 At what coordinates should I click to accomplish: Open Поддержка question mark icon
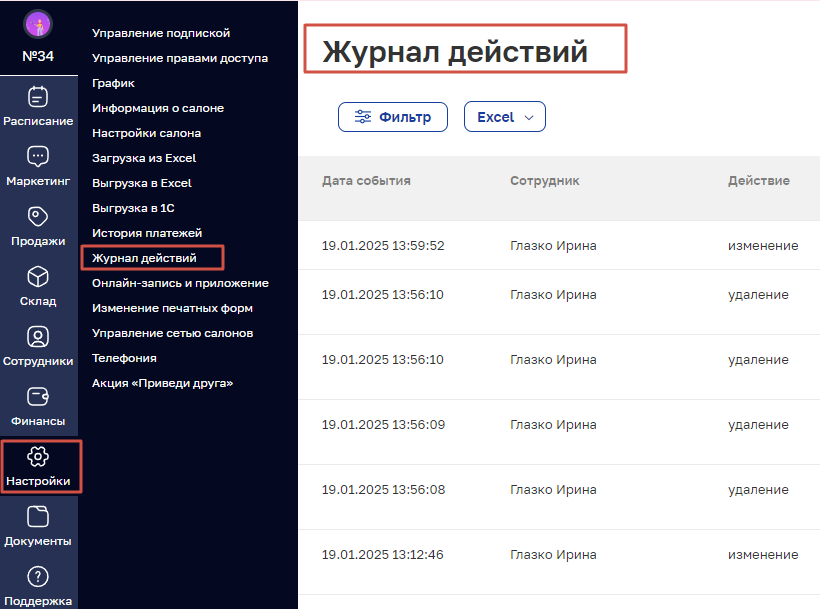[38, 577]
